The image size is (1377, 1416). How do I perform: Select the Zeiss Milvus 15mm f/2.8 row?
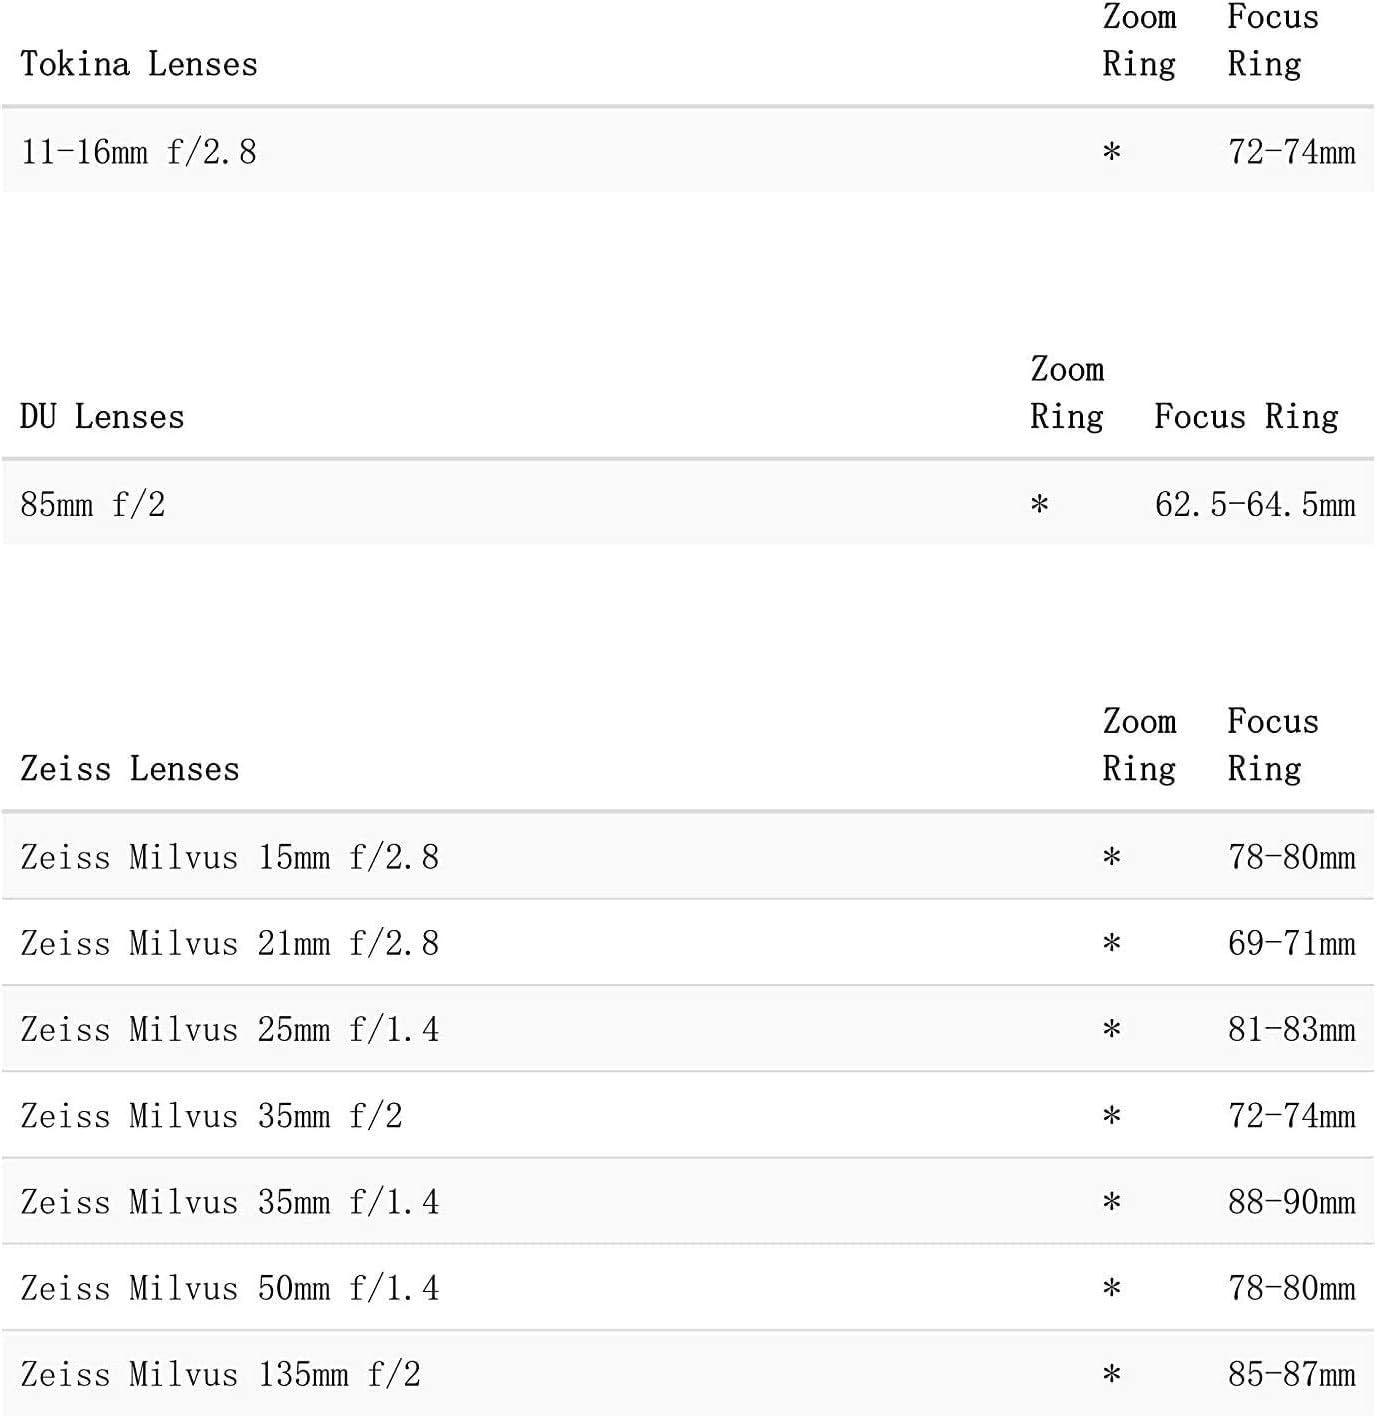tap(229, 857)
